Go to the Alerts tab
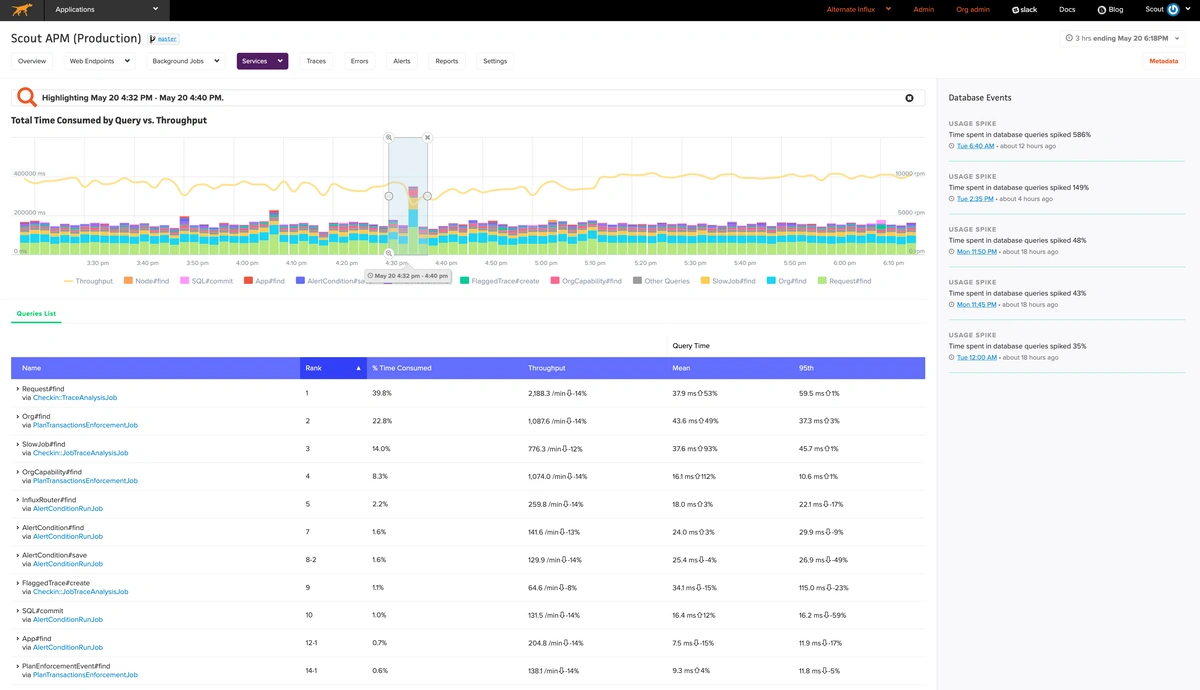The height and width of the screenshot is (690, 1200). pyautogui.click(x=402, y=61)
